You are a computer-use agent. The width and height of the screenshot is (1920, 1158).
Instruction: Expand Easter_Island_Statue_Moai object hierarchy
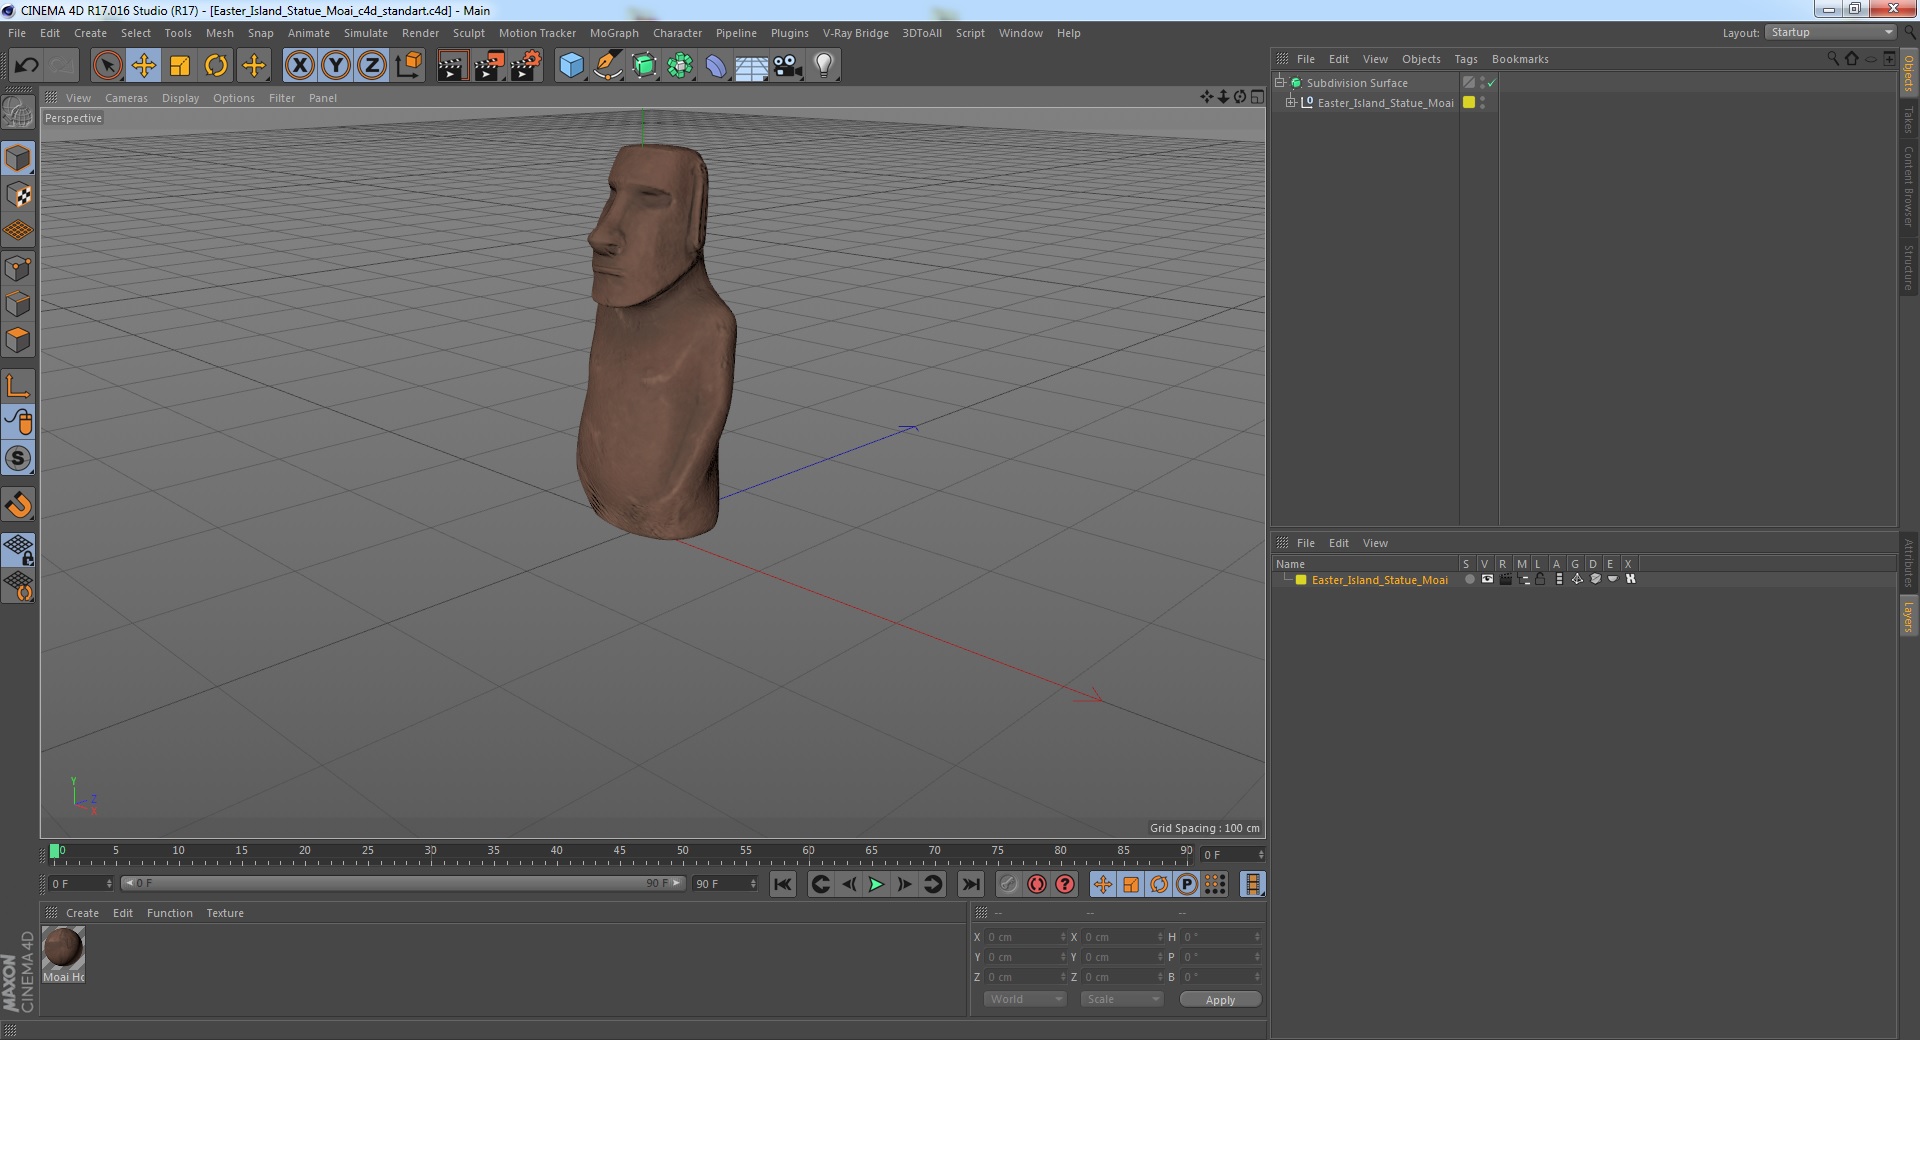tap(1291, 102)
